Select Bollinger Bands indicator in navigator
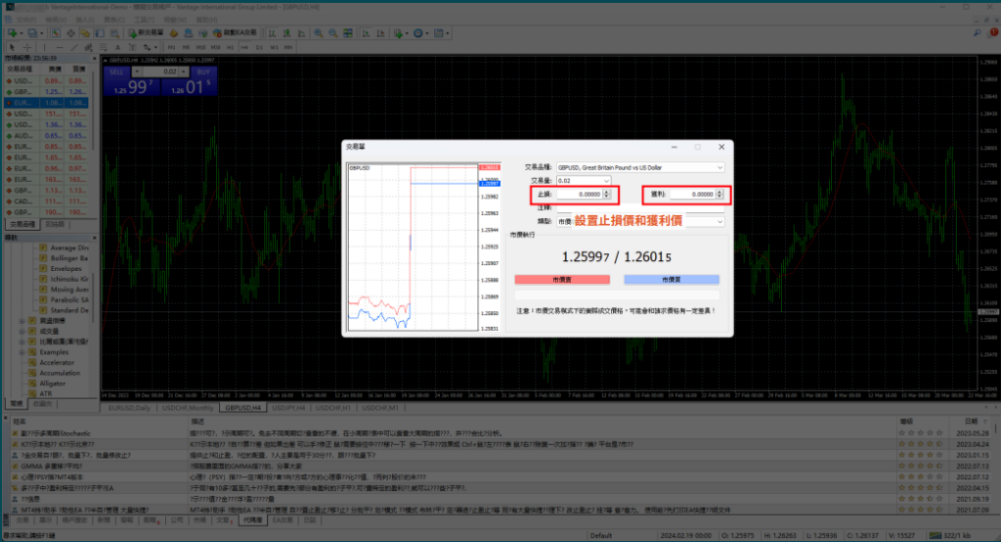 click(x=67, y=258)
